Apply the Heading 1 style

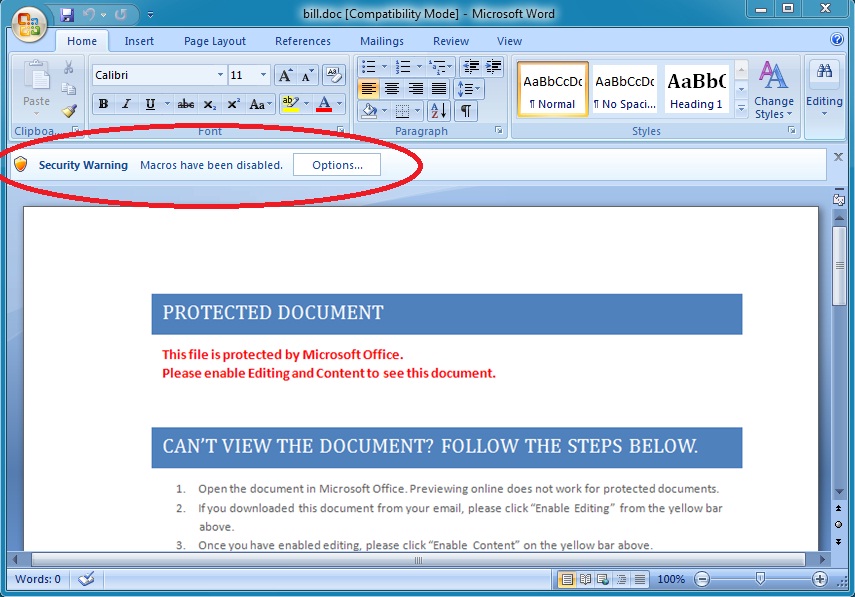pyautogui.click(x=696, y=89)
